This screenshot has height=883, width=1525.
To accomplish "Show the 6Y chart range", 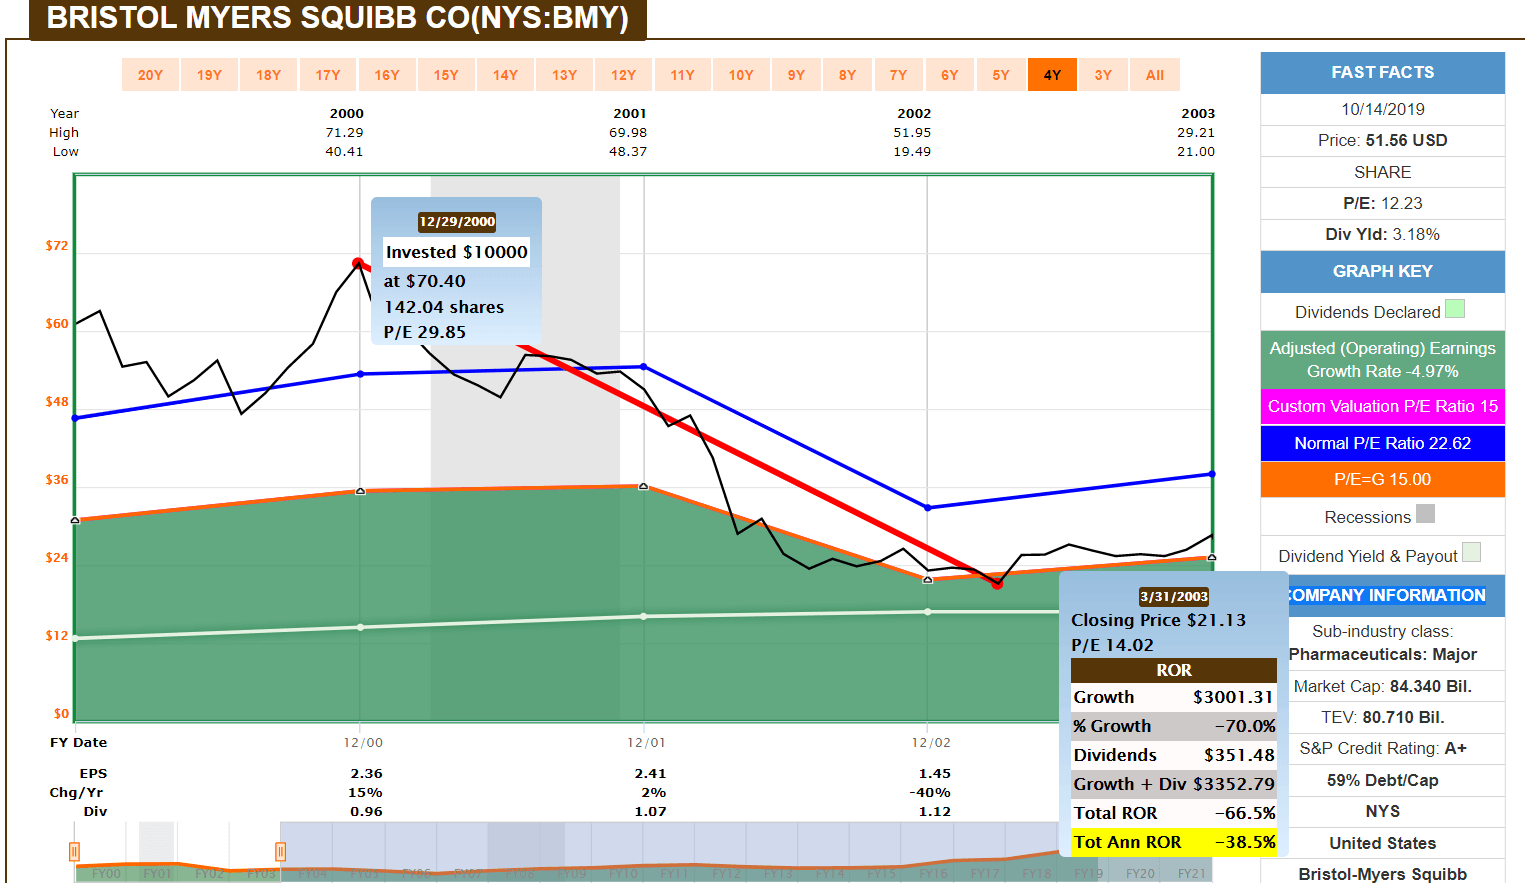I will coord(949,75).
